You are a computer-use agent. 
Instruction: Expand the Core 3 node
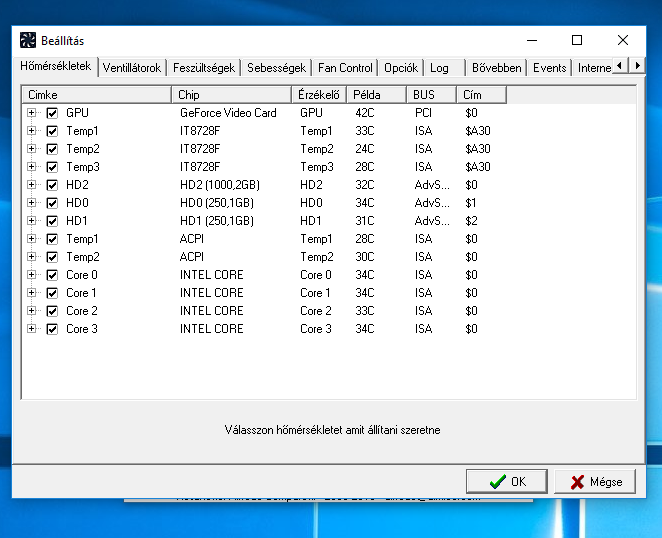tap(31, 329)
